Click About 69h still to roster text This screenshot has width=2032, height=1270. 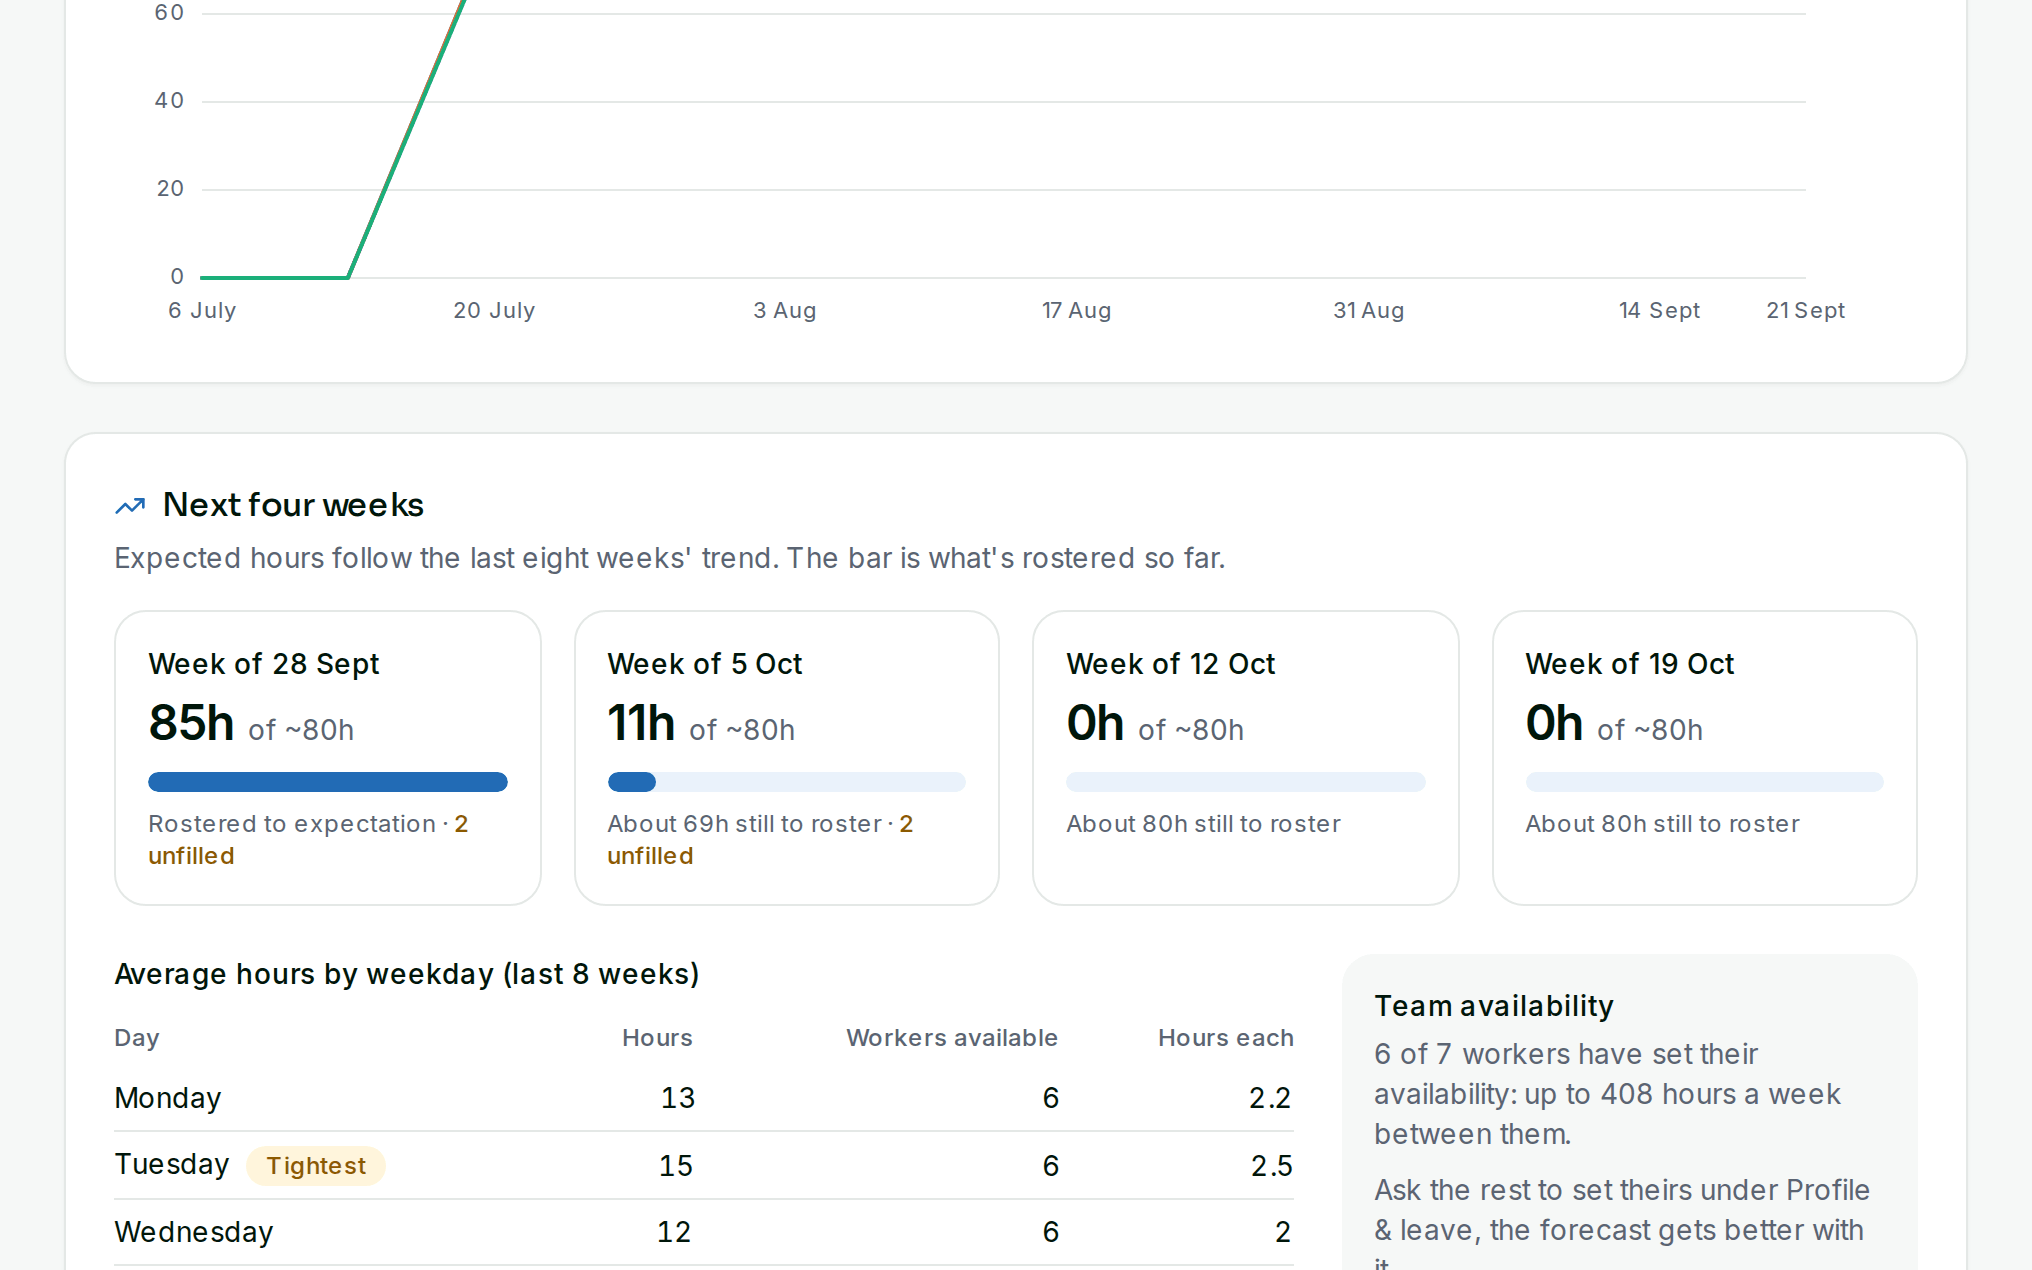[x=744, y=824]
